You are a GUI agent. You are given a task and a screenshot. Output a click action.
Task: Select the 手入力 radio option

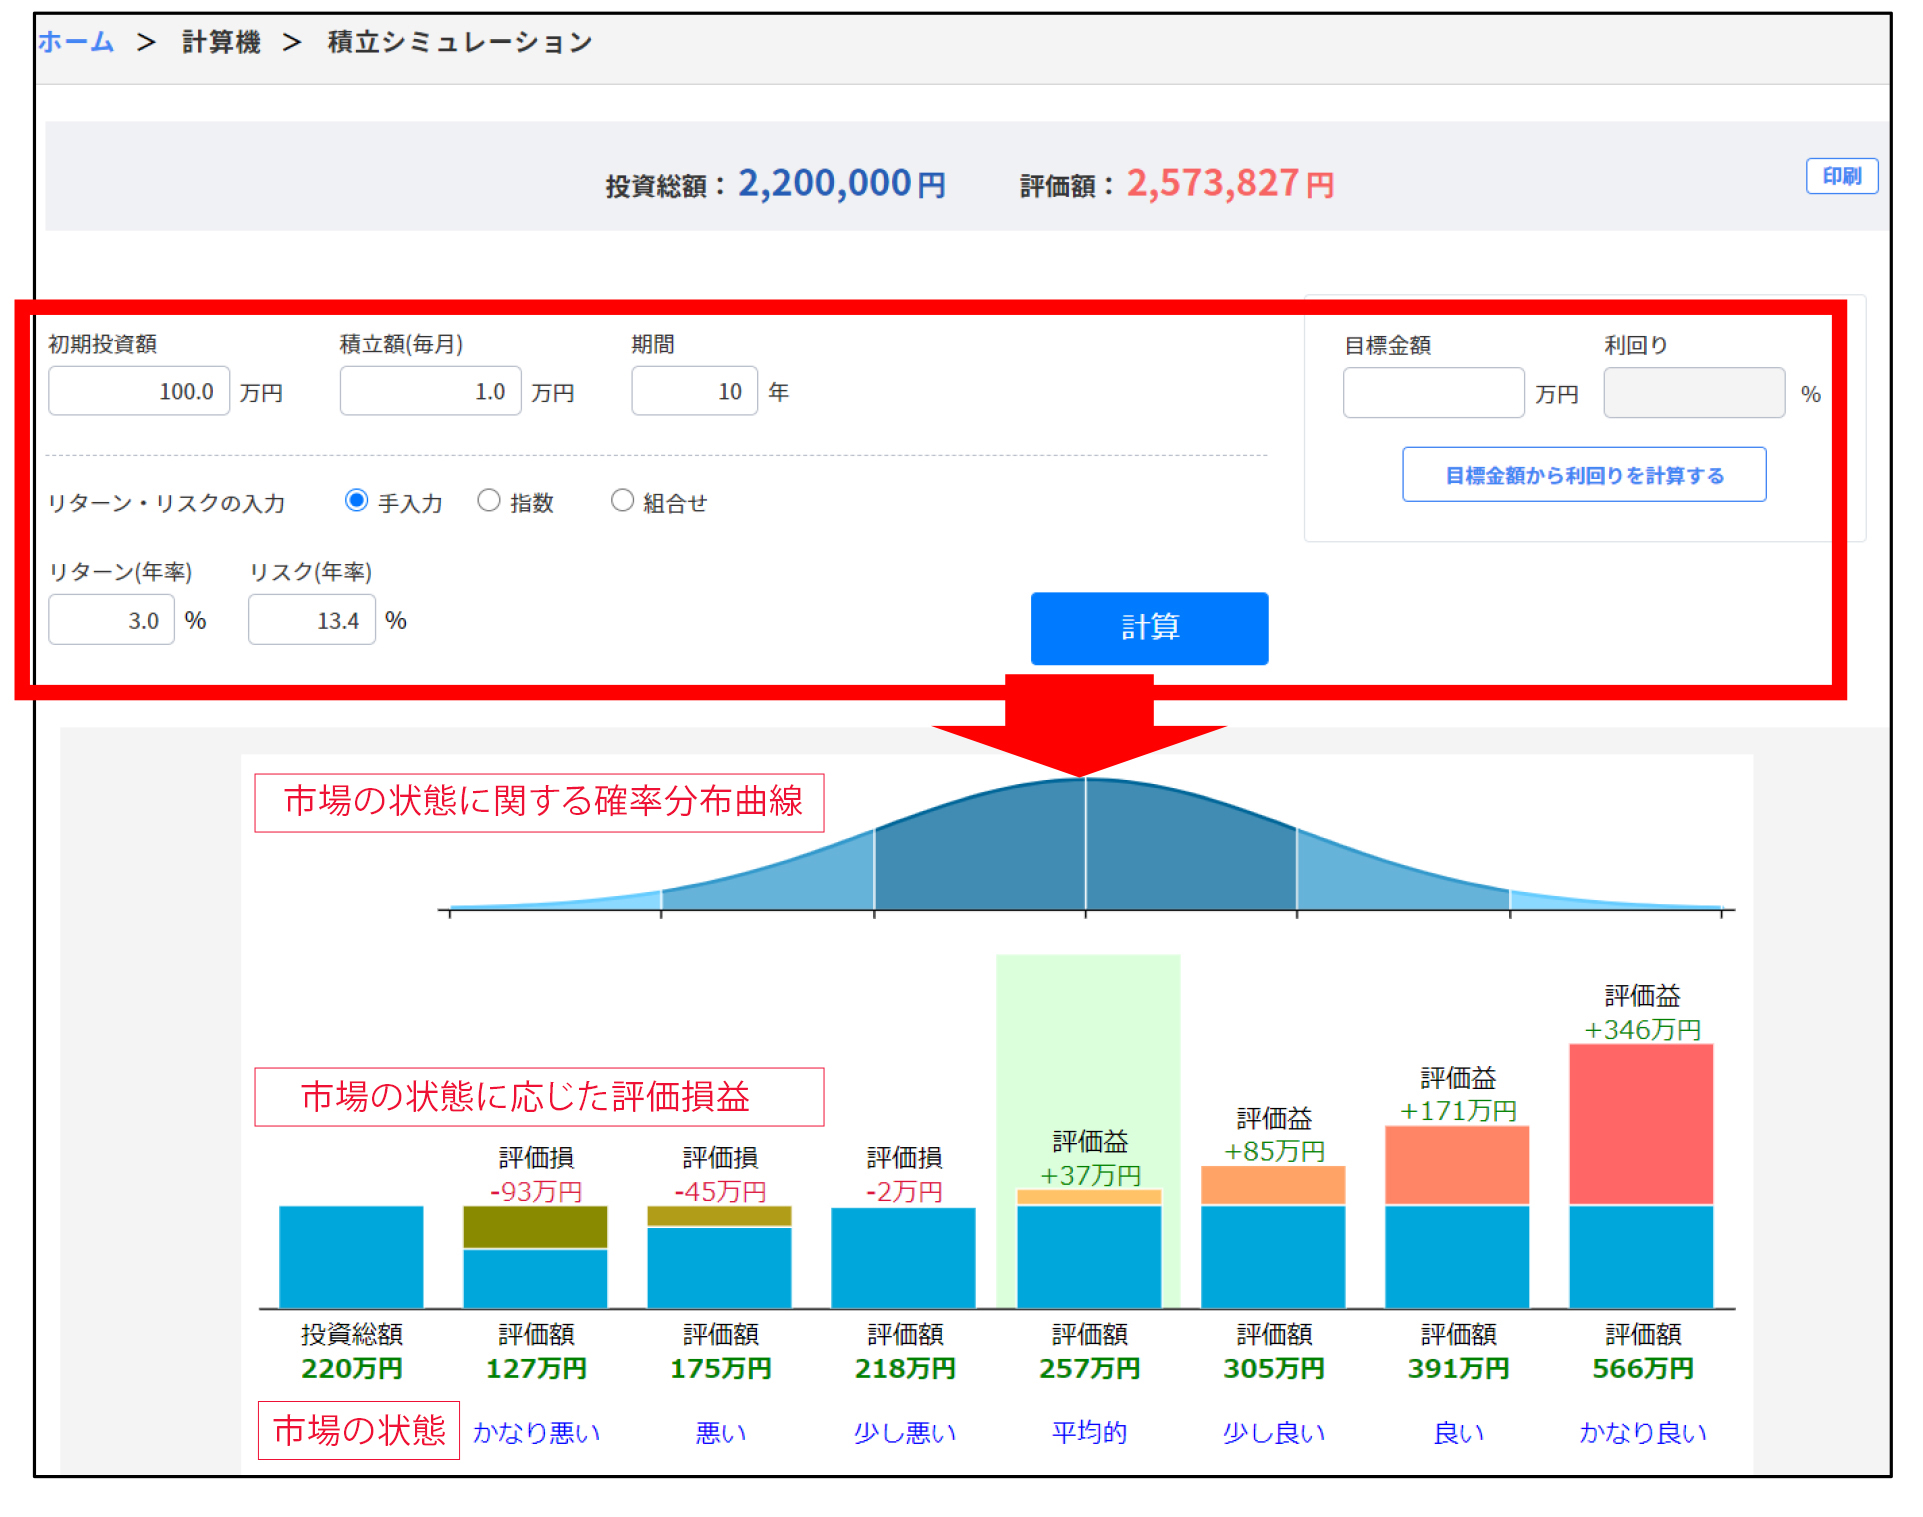(356, 501)
